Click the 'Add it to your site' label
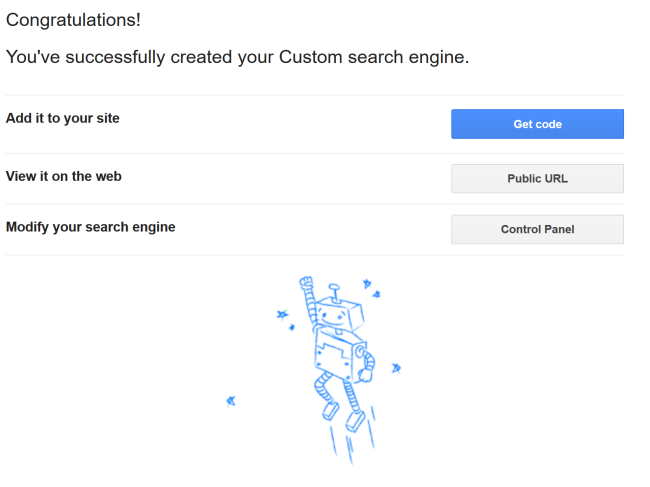This screenshot has height=487, width=650. tap(63, 118)
